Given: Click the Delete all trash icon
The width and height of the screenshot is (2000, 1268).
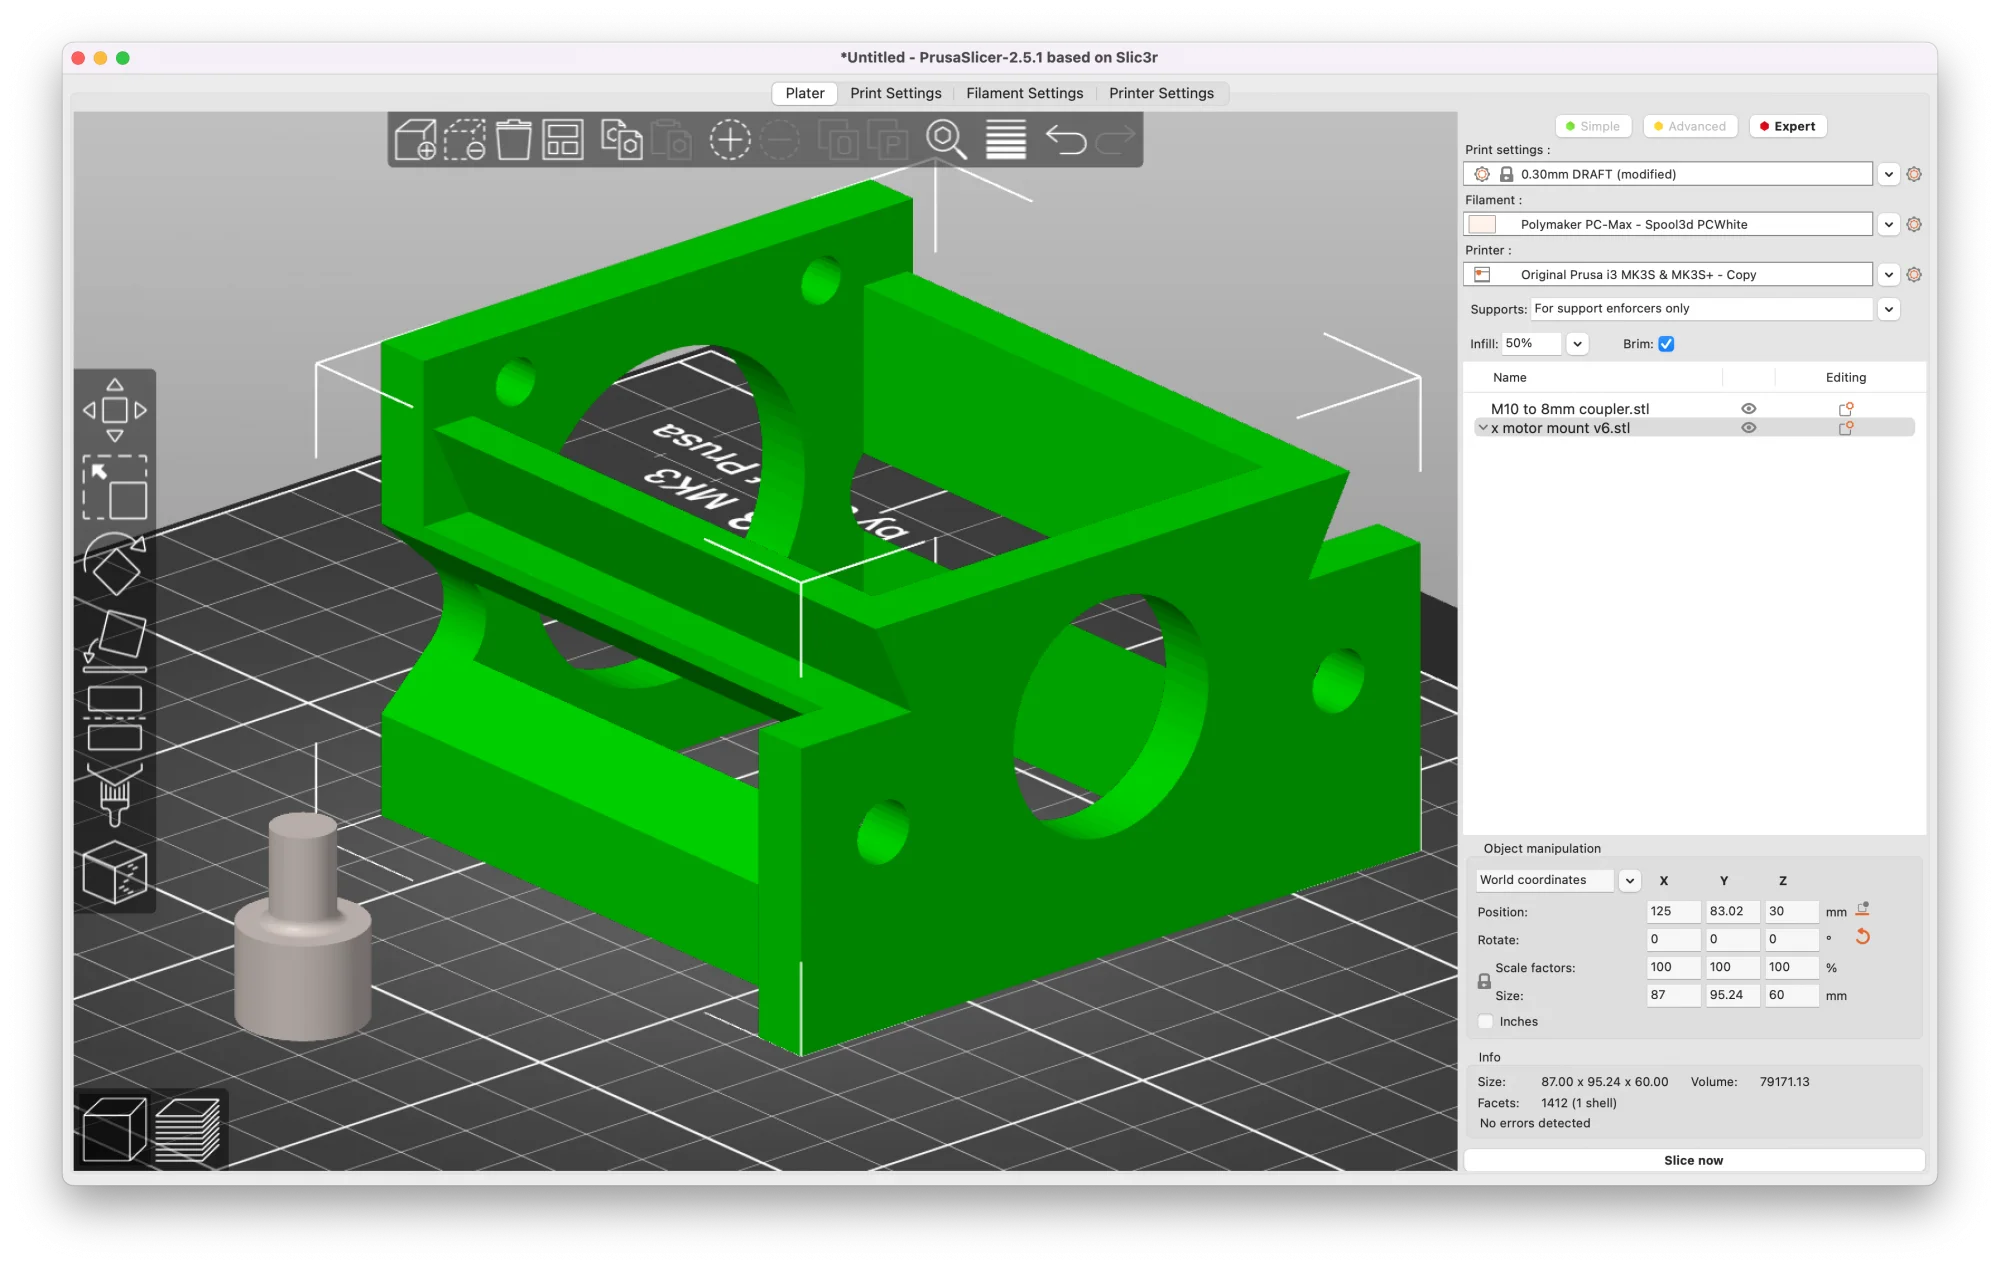Looking at the screenshot, I should pos(514,140).
